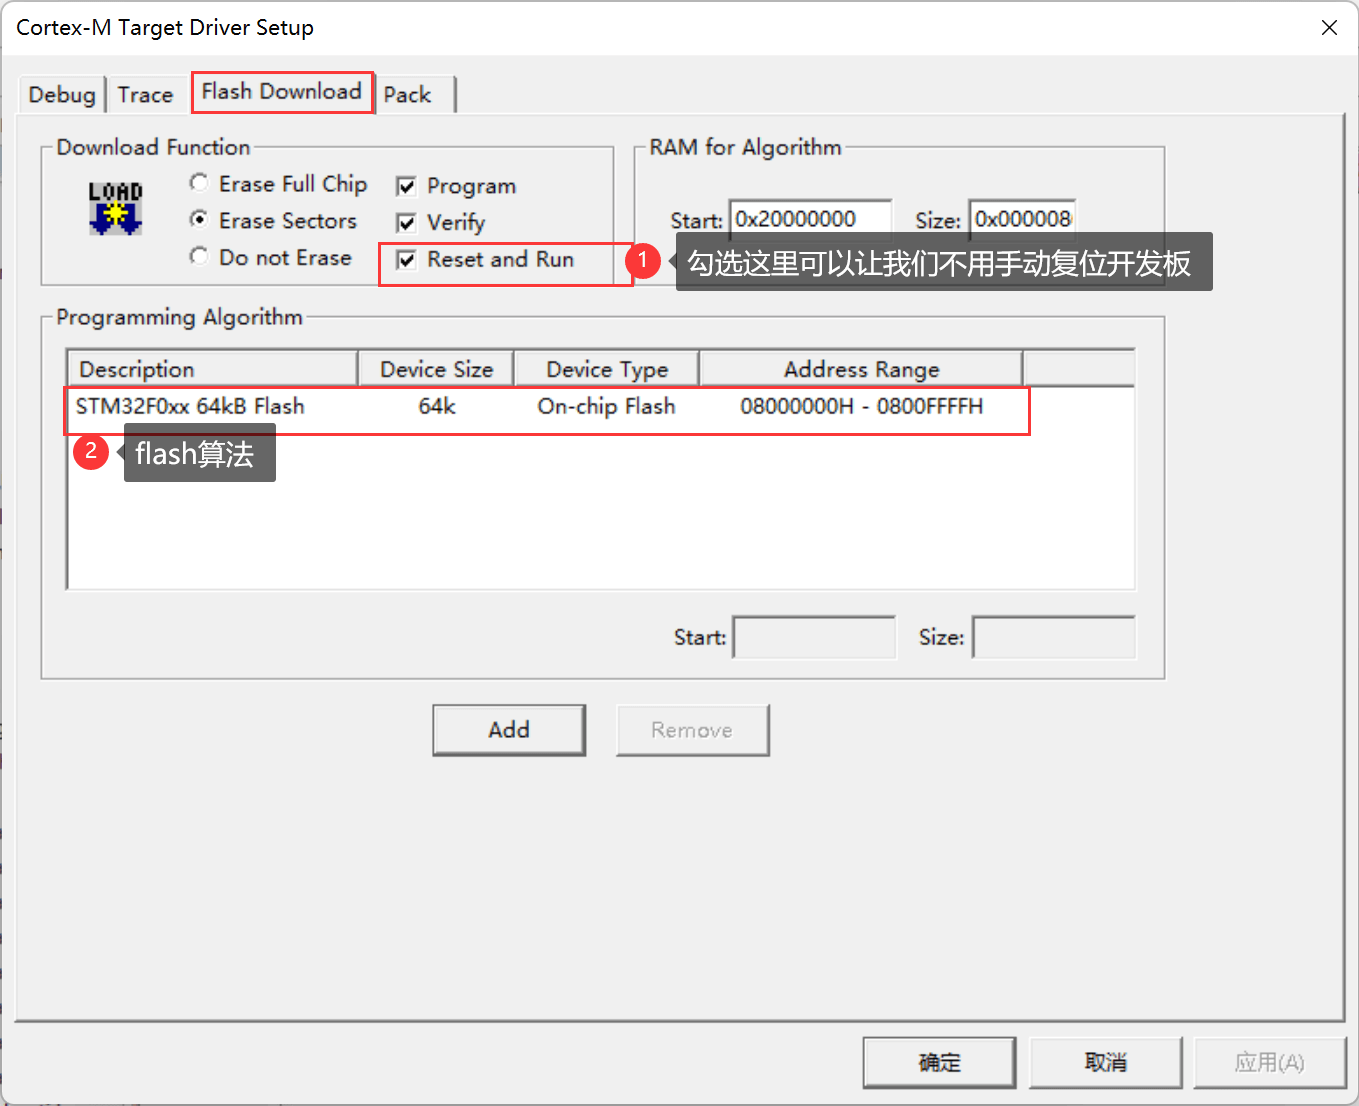Image resolution: width=1359 pixels, height=1106 pixels.
Task: Toggle the Program checkbox
Action: pos(407,186)
